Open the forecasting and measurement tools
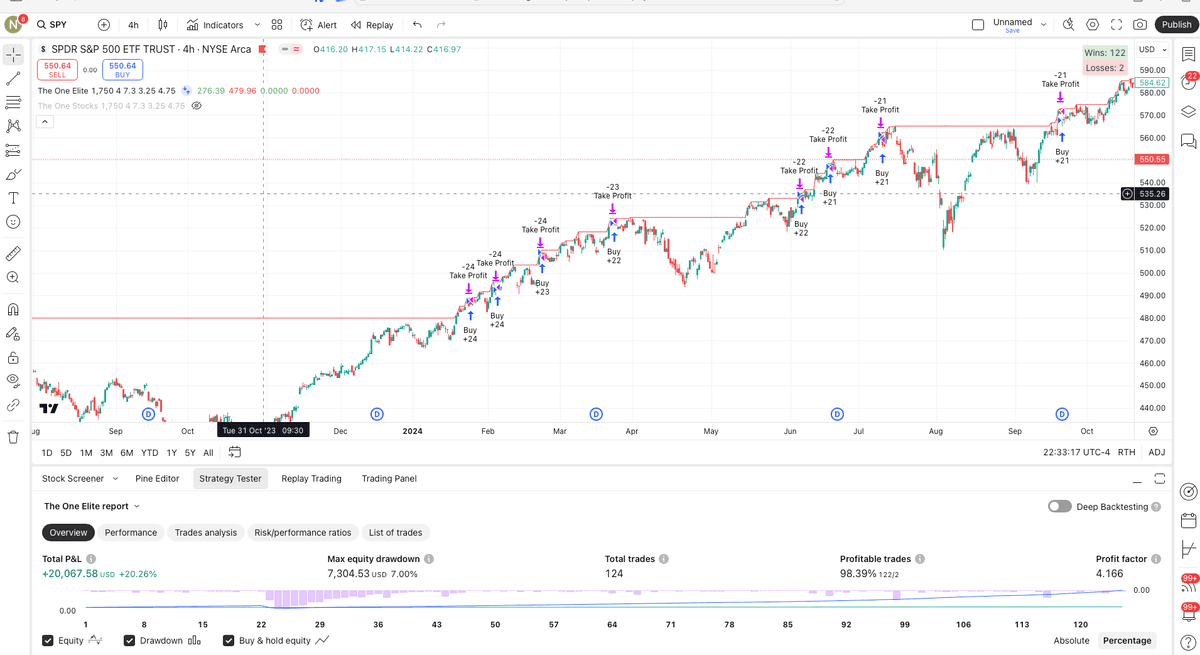The width and height of the screenshot is (1200, 655). [x=13, y=151]
